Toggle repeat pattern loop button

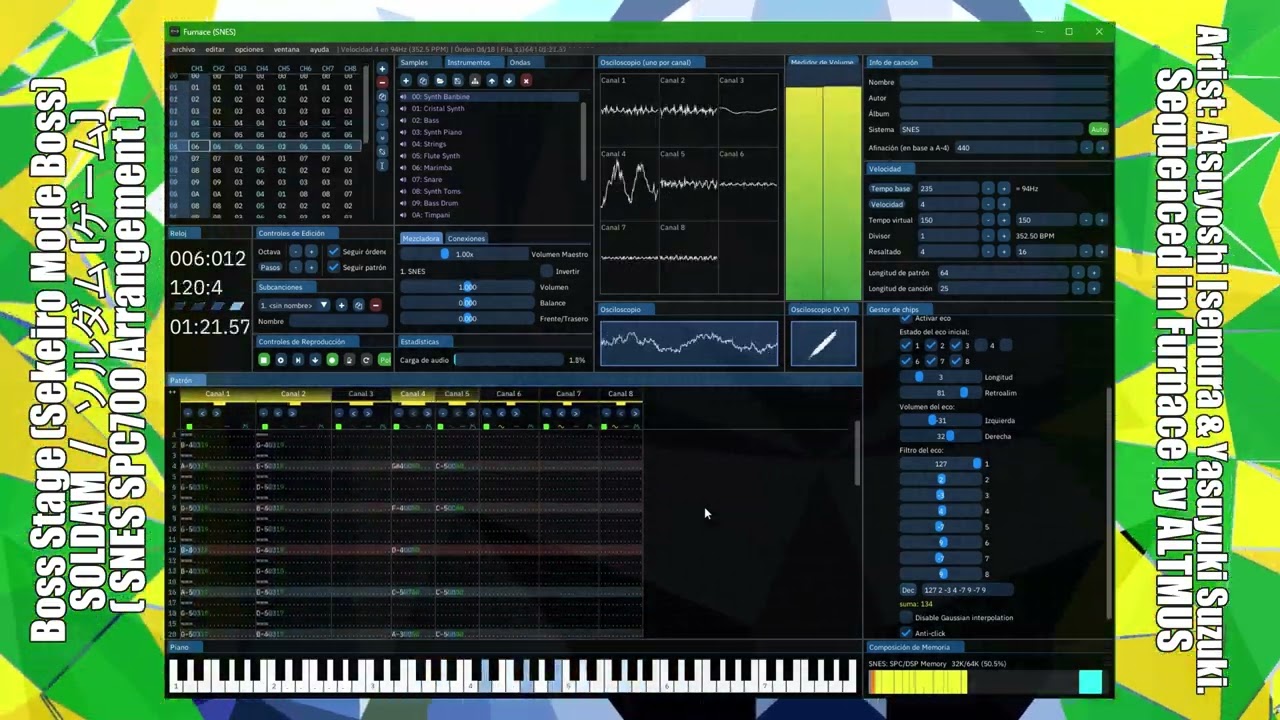click(x=366, y=360)
